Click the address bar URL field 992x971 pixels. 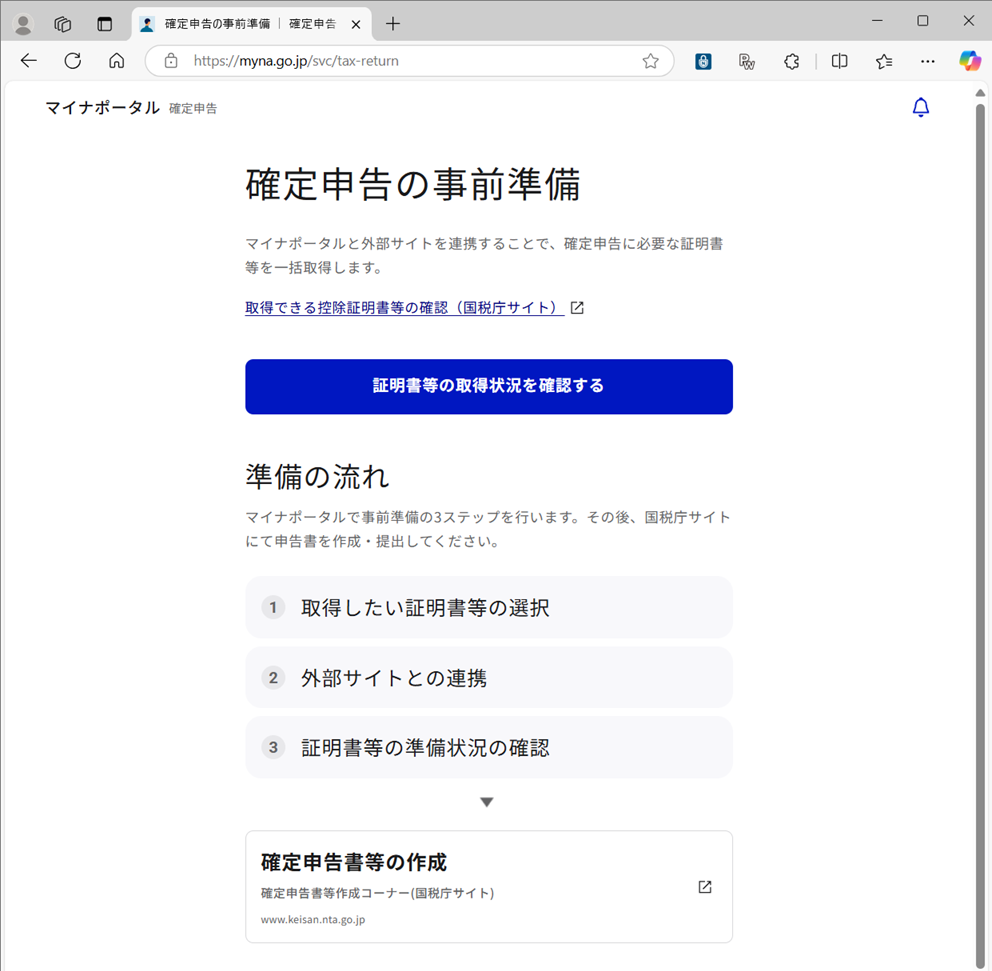(400, 61)
